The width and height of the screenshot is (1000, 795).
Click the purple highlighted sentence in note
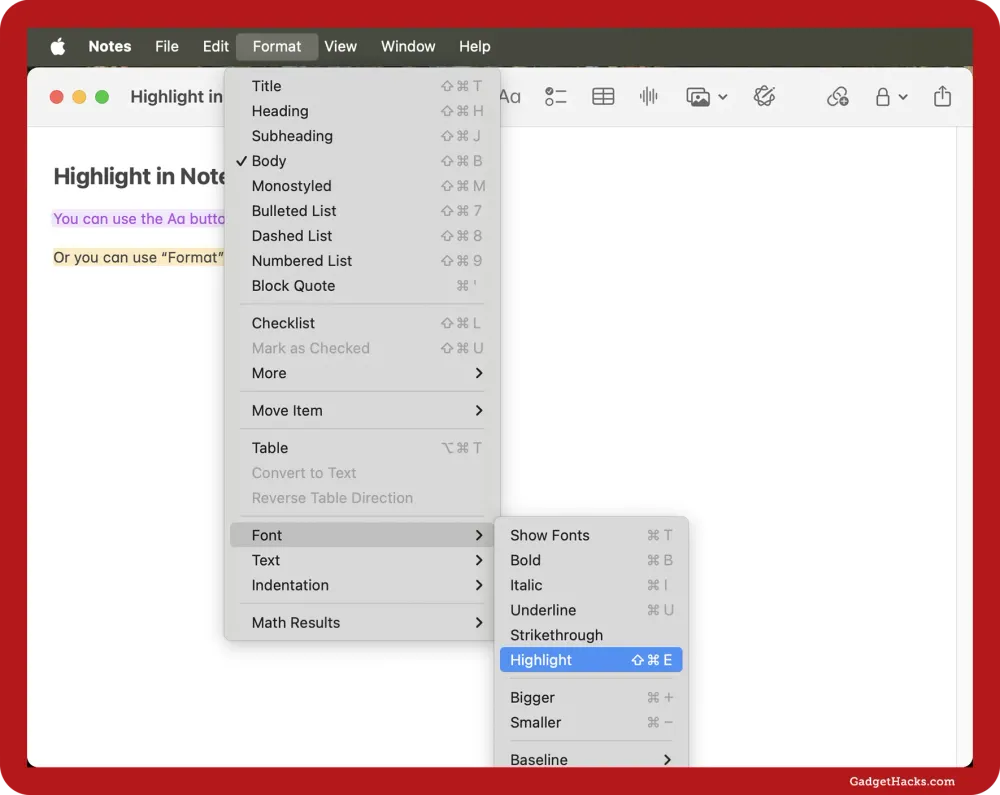tap(138, 219)
